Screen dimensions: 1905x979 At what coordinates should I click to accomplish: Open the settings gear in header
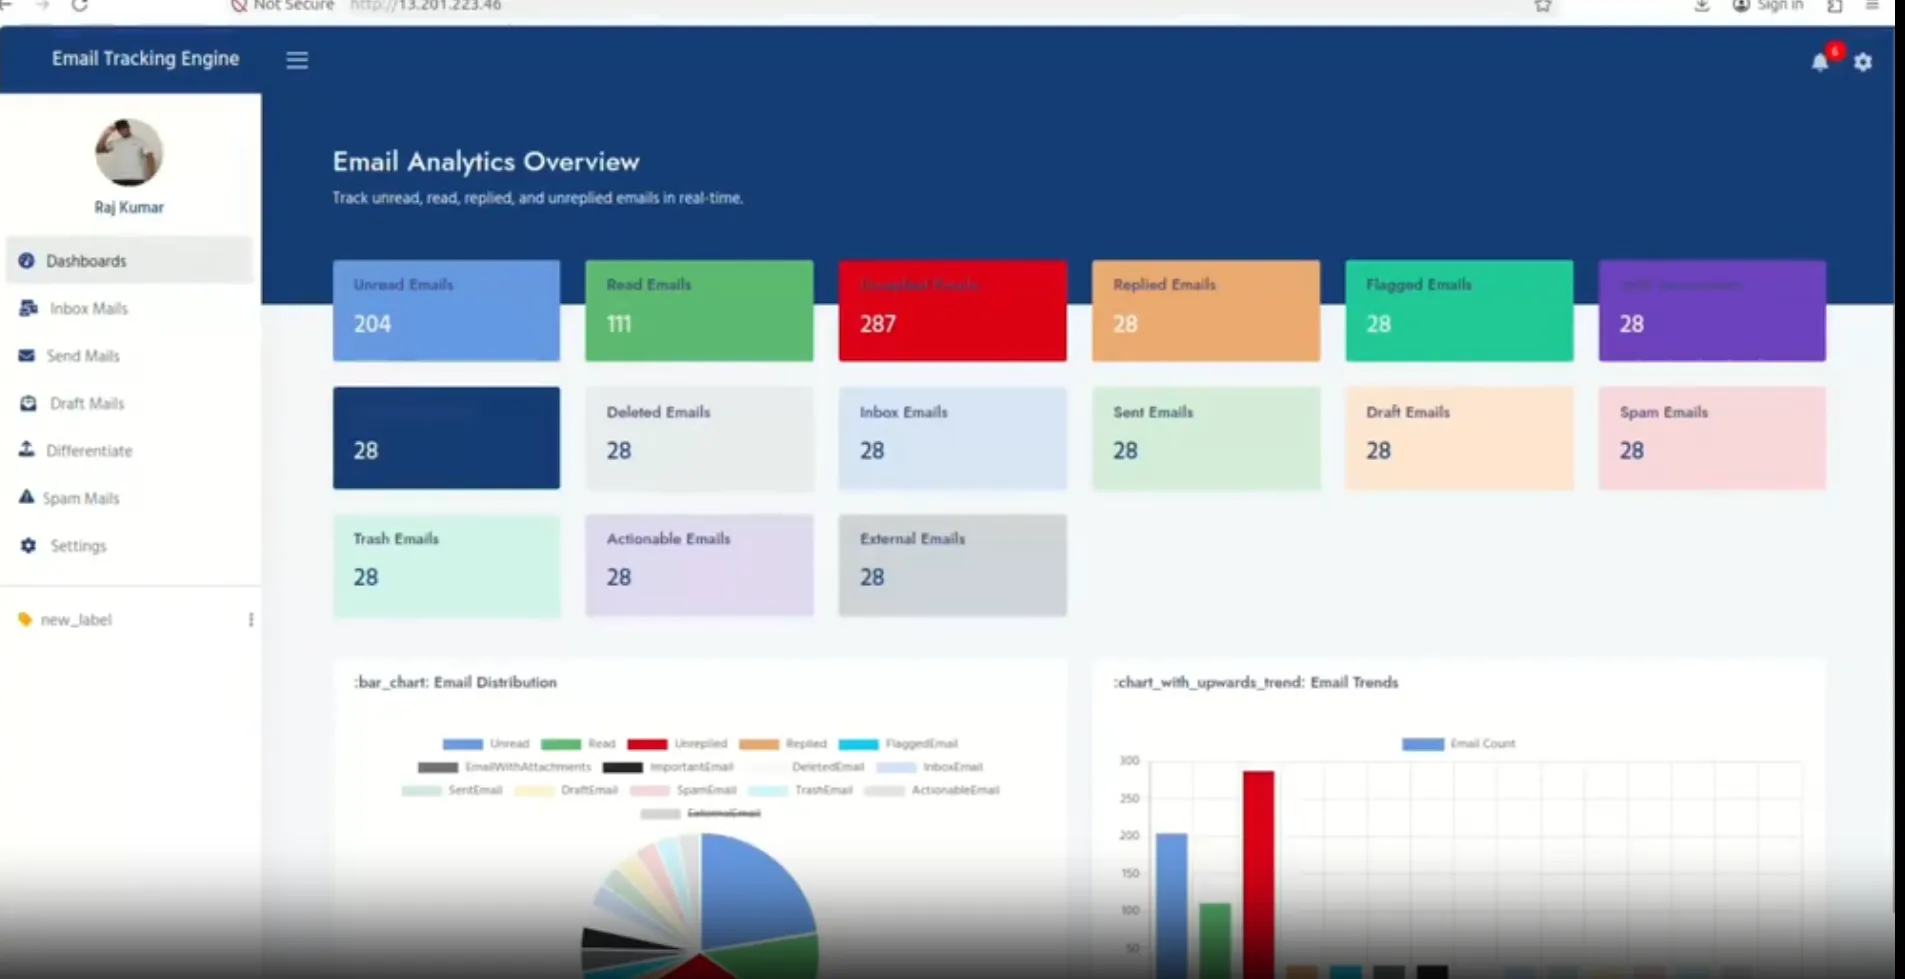click(1863, 62)
